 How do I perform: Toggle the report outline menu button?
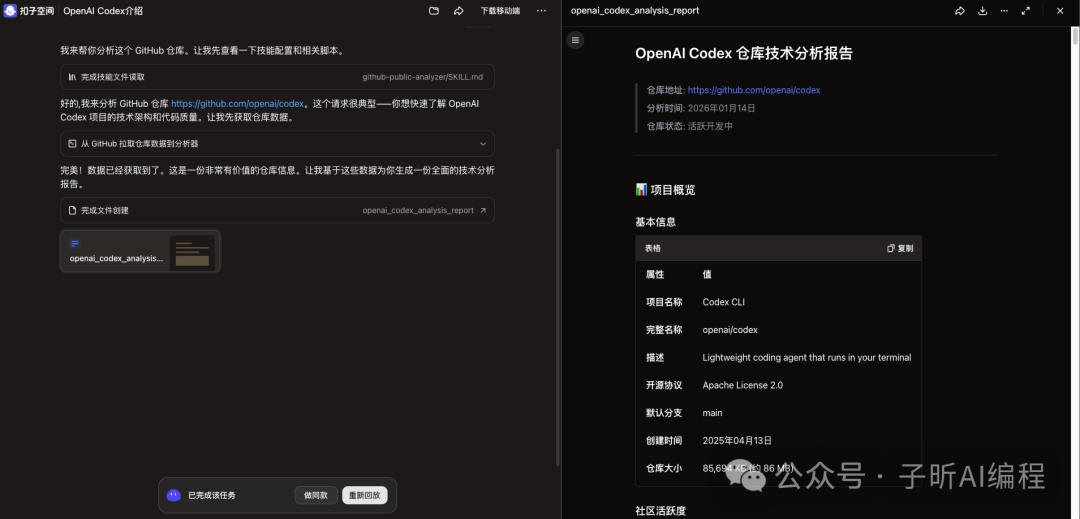[x=575, y=40]
